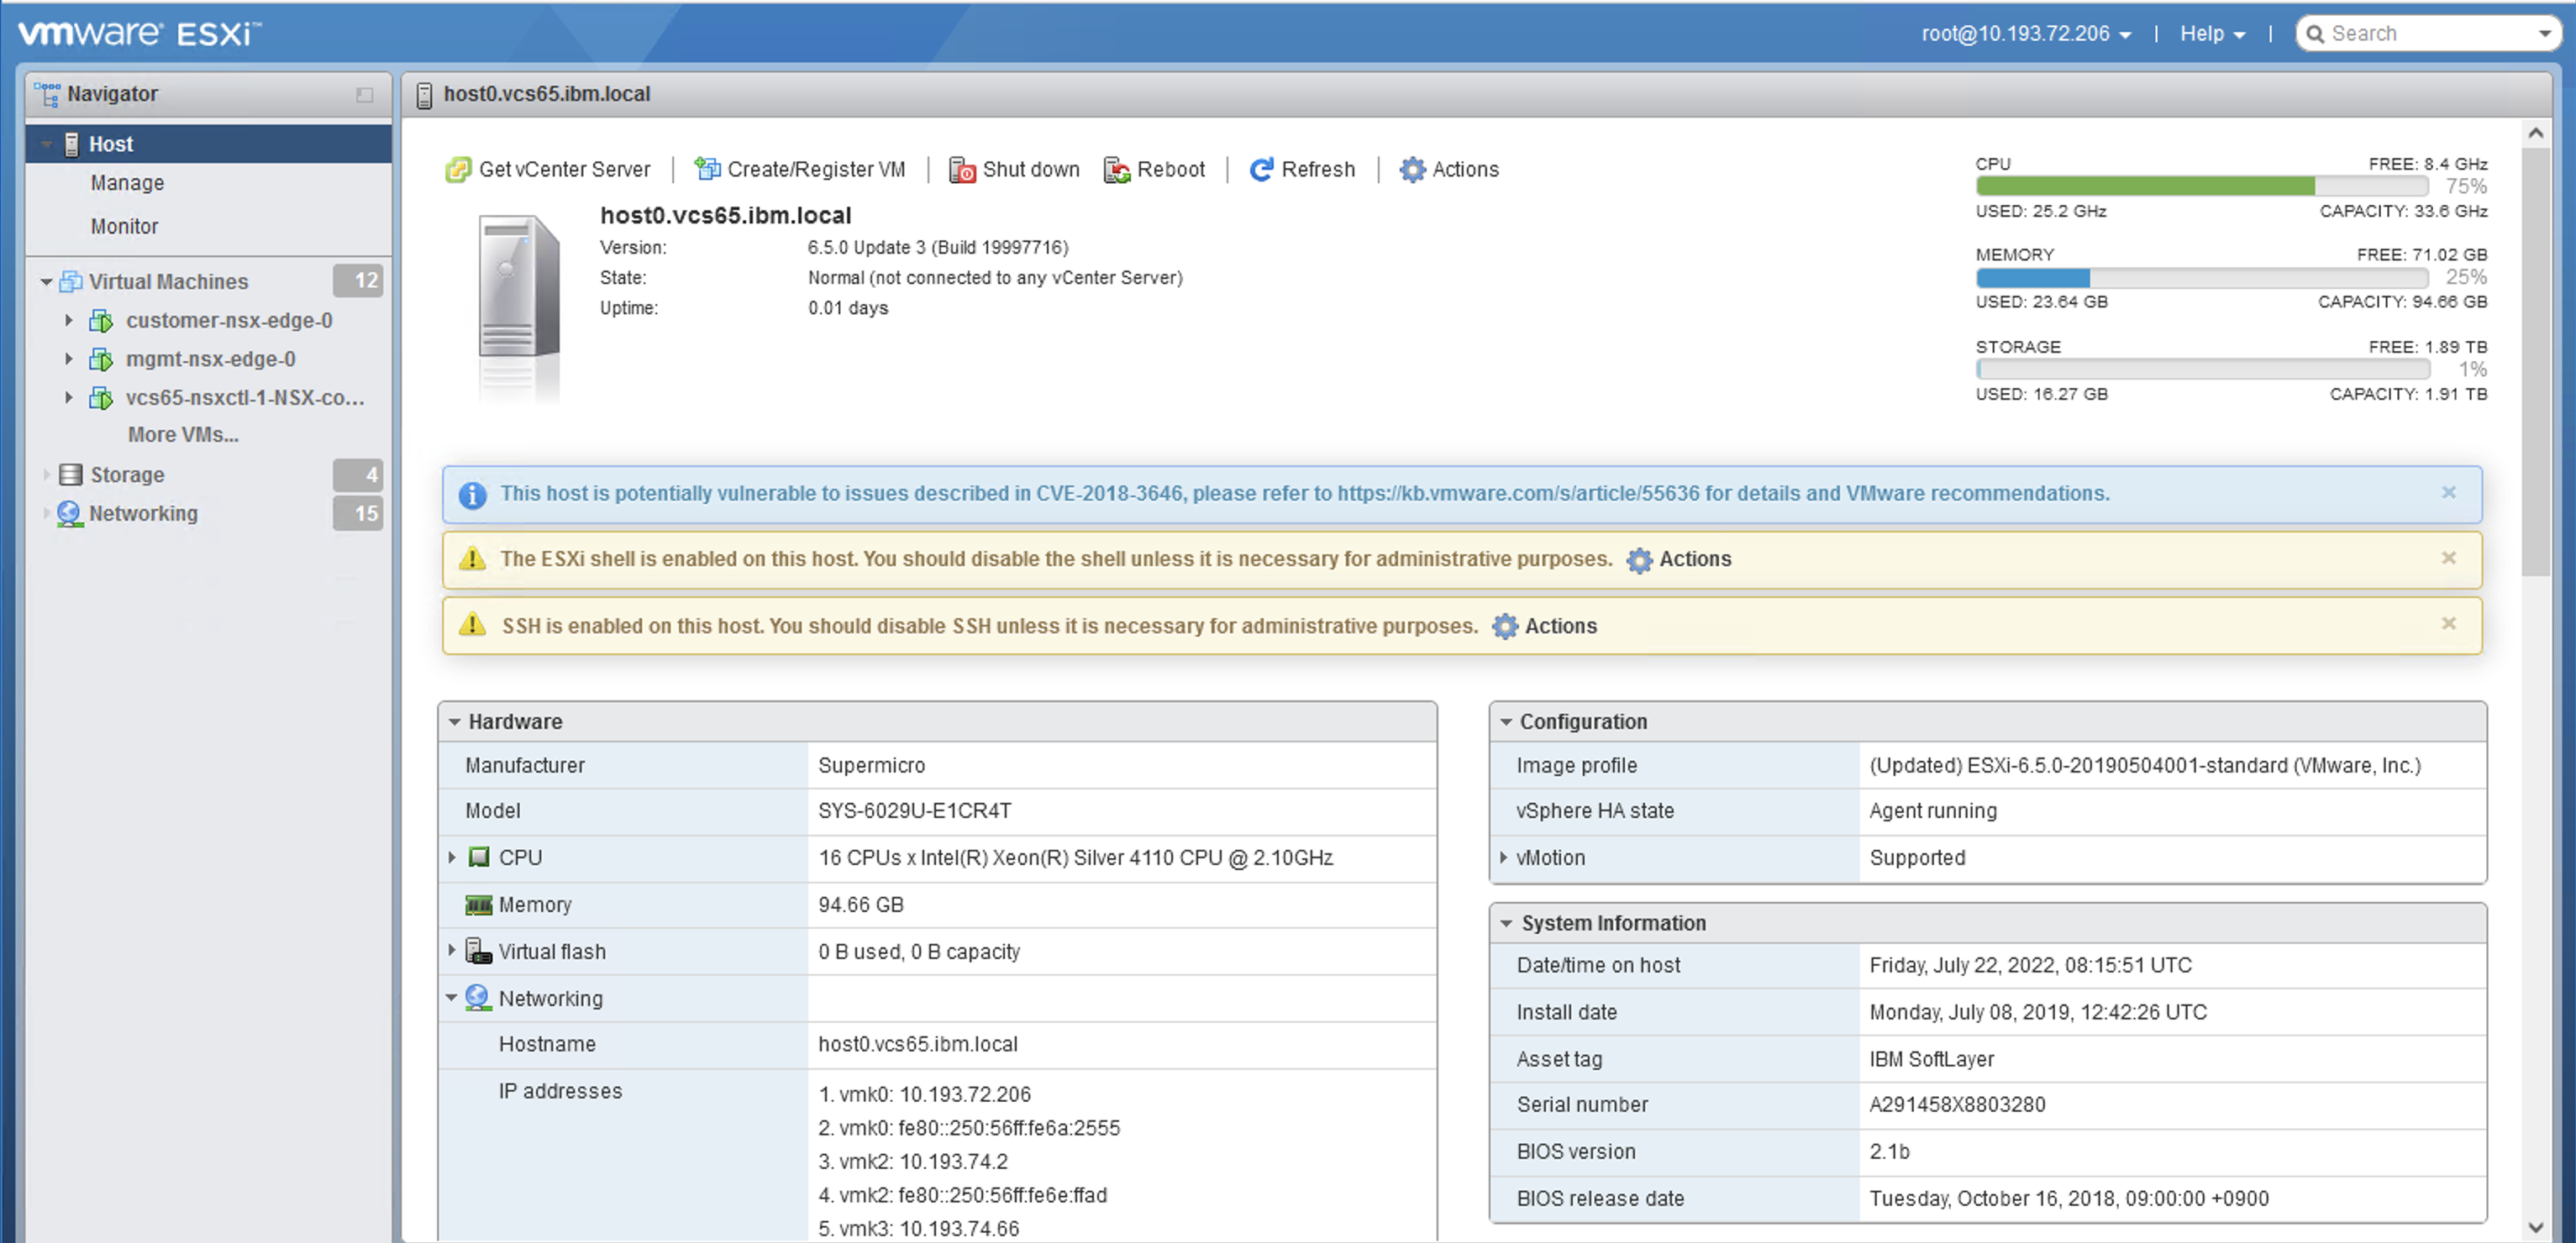The width and height of the screenshot is (2576, 1243).
Task: Click Actions gear in SSH warning
Action: coord(1504,627)
